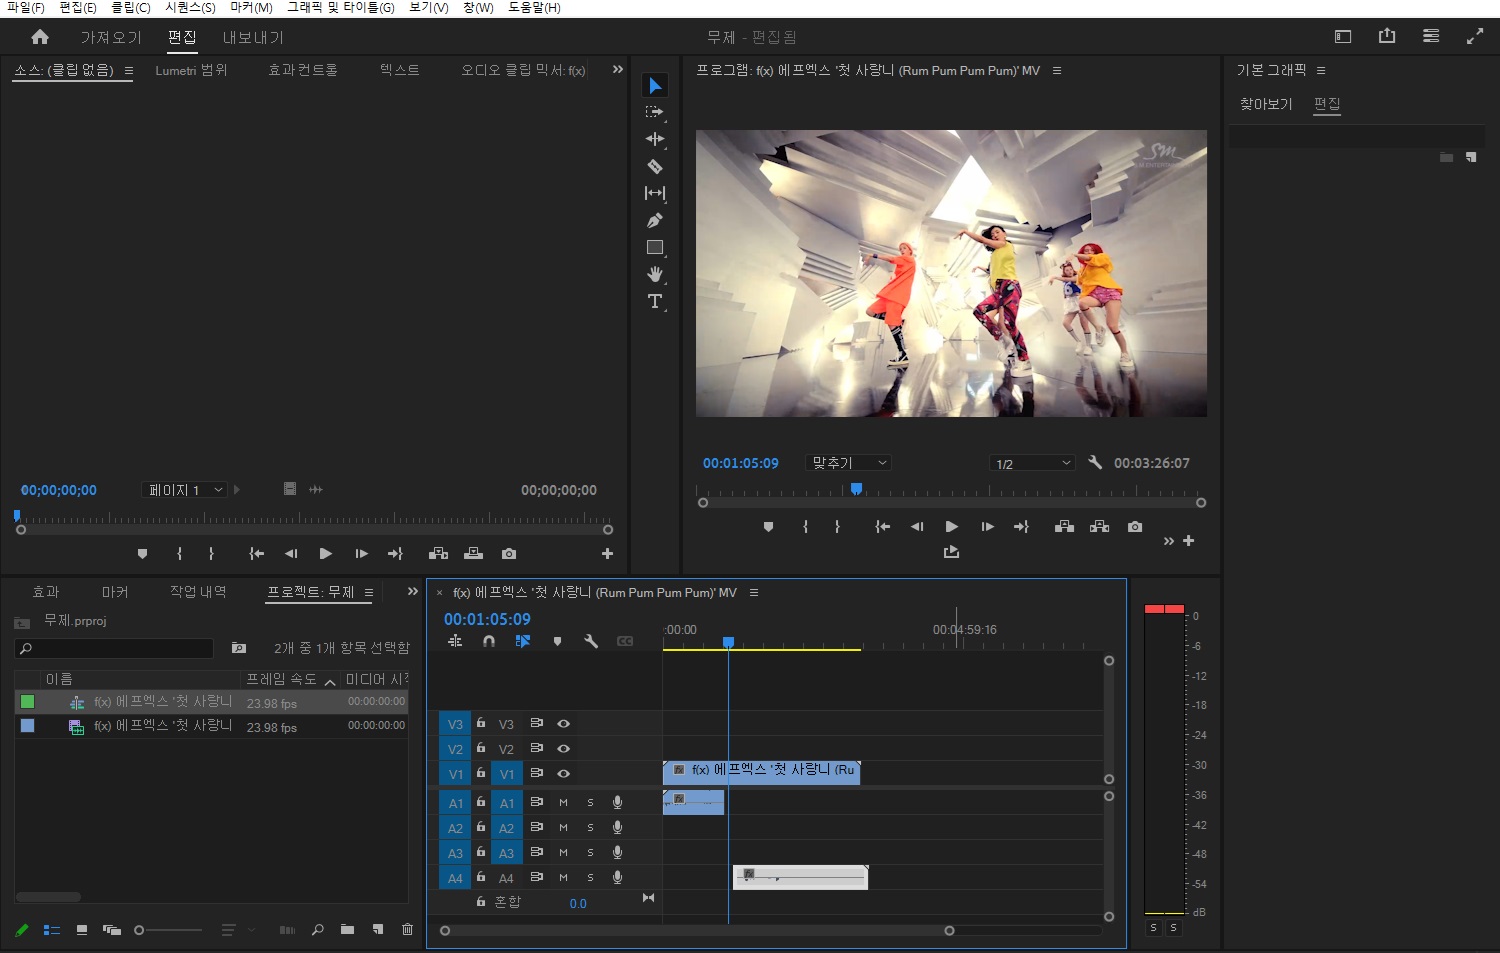Screen dimensions: 1500x953
Task: Export frame camera icon in Program monitor
Action: 1135,527
